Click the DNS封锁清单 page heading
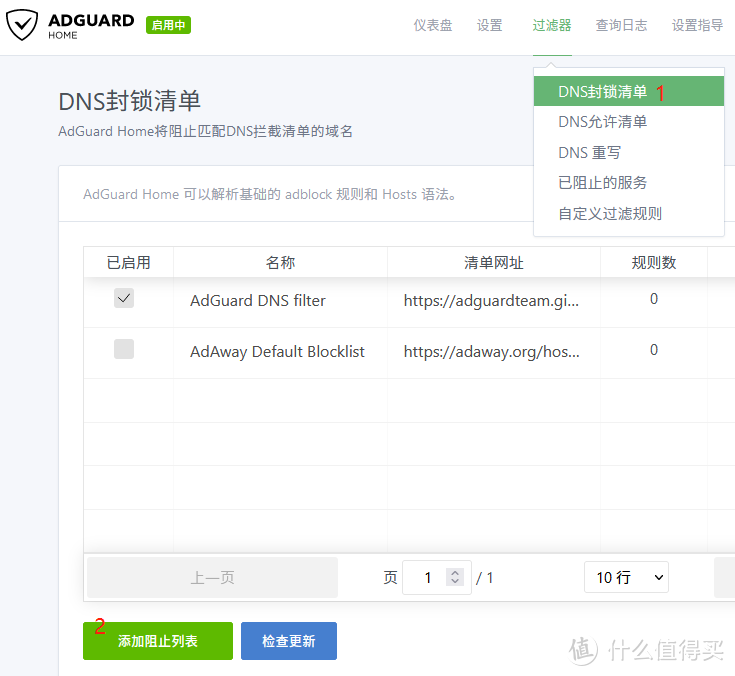Viewport: 735px width, 676px height. point(129,101)
